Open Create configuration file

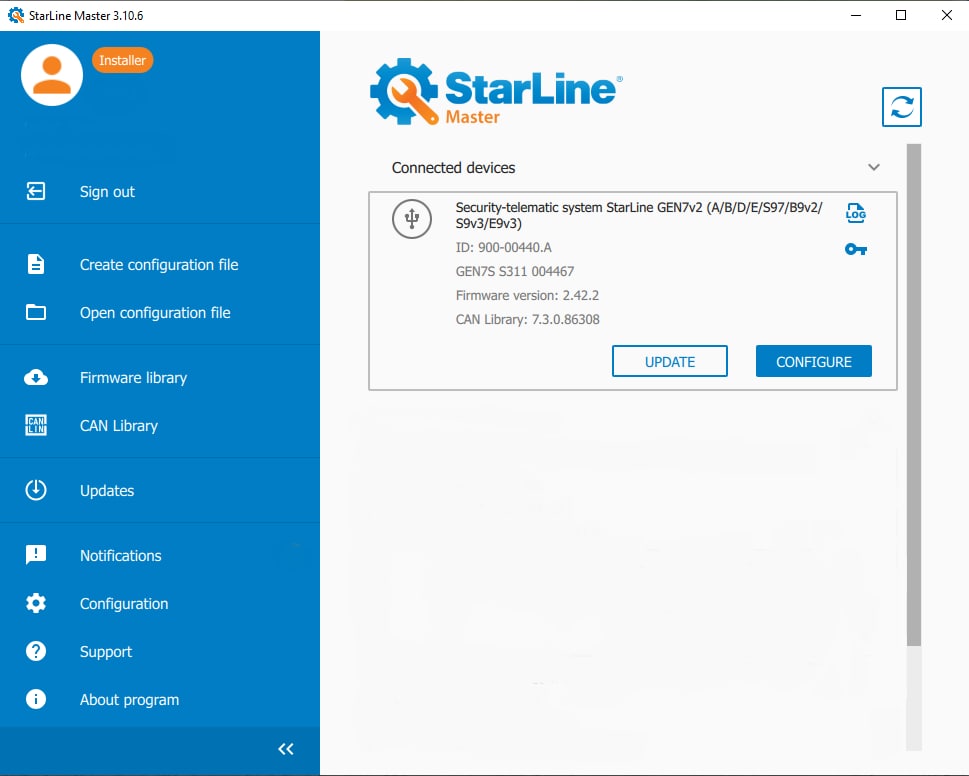(x=159, y=265)
